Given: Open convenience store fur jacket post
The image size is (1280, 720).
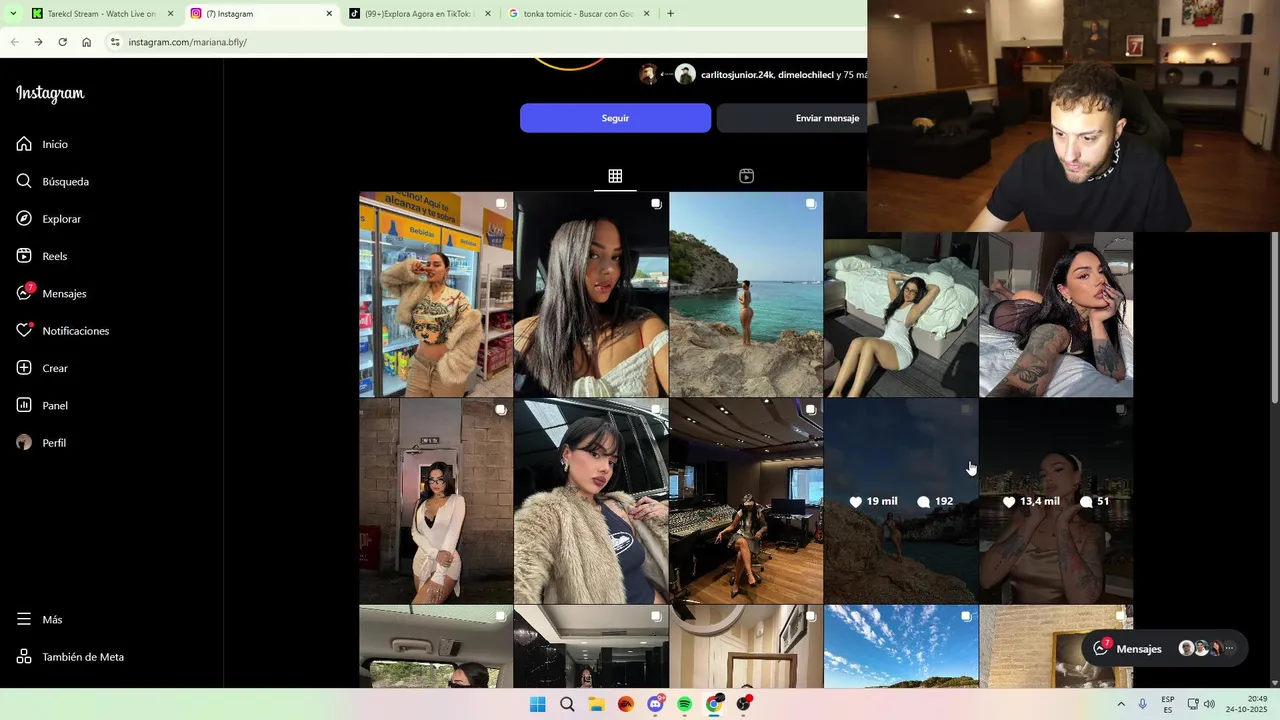Looking at the screenshot, I should [x=436, y=294].
